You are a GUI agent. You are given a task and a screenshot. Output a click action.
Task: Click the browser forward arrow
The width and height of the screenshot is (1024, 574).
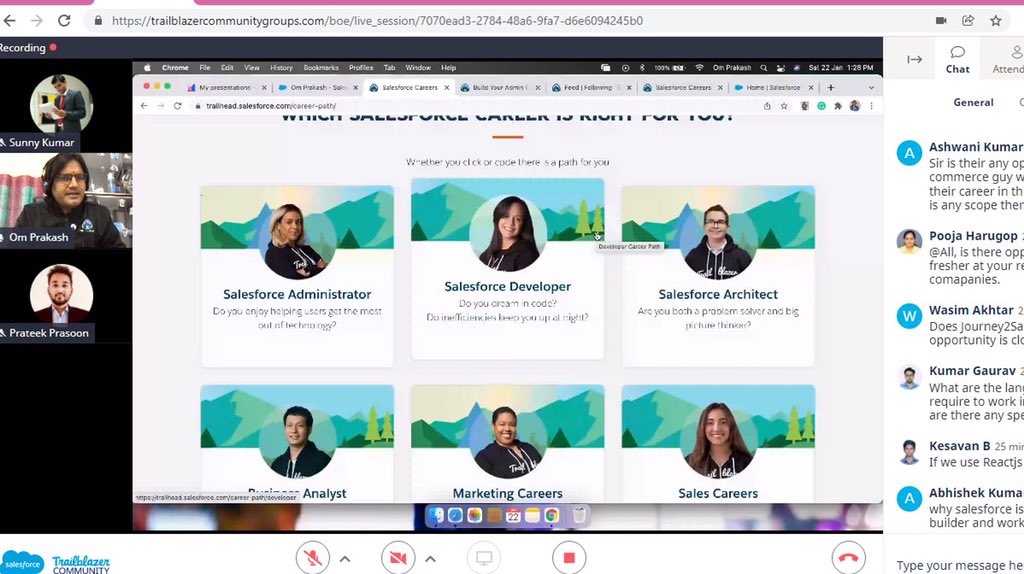[x=37, y=21]
